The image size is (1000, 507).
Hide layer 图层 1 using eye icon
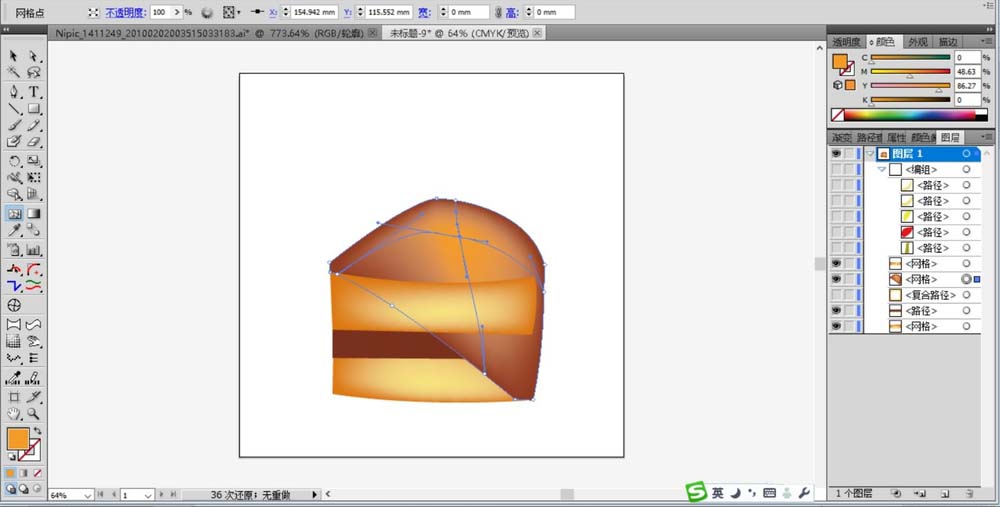coord(836,154)
